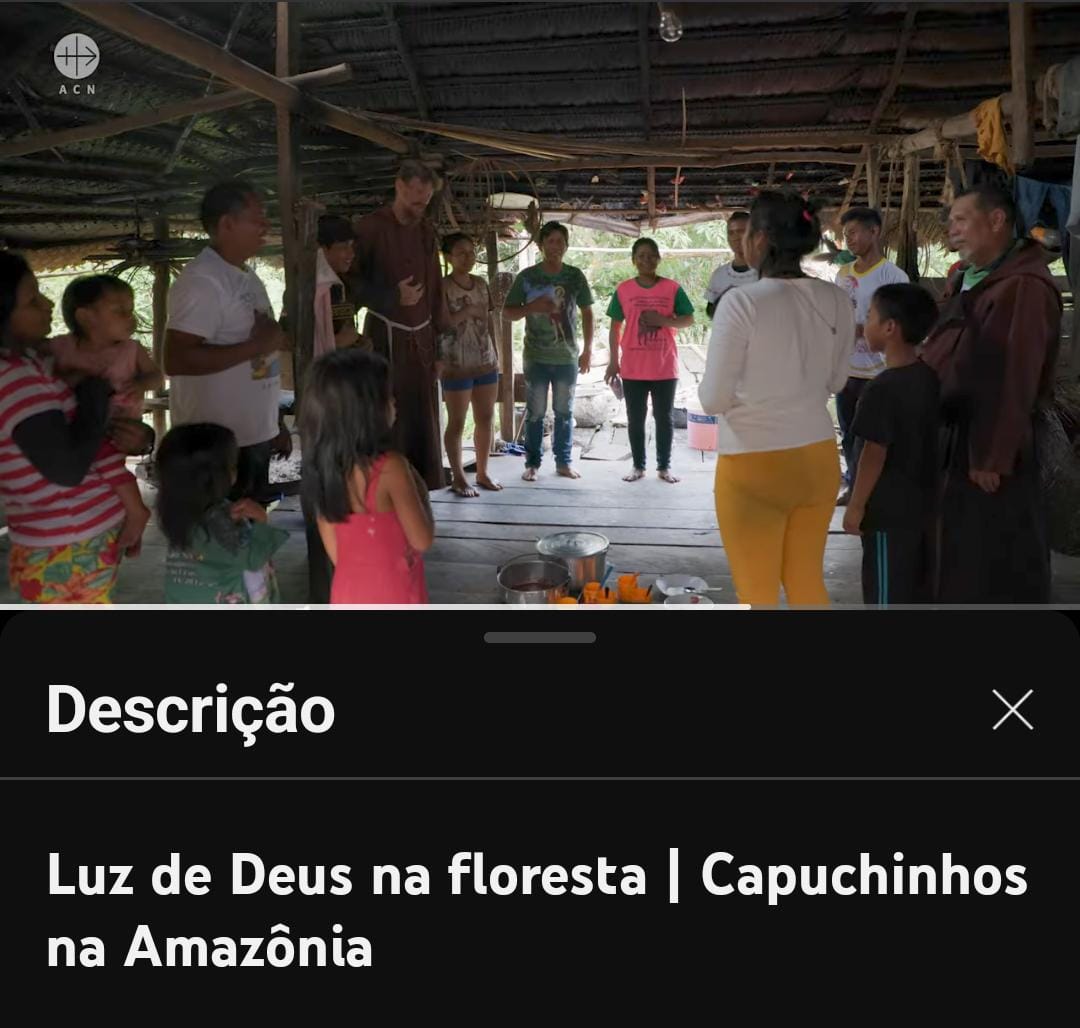Tap the cooking pots on the floor in video
1080x1028 pixels.
[x=555, y=568]
